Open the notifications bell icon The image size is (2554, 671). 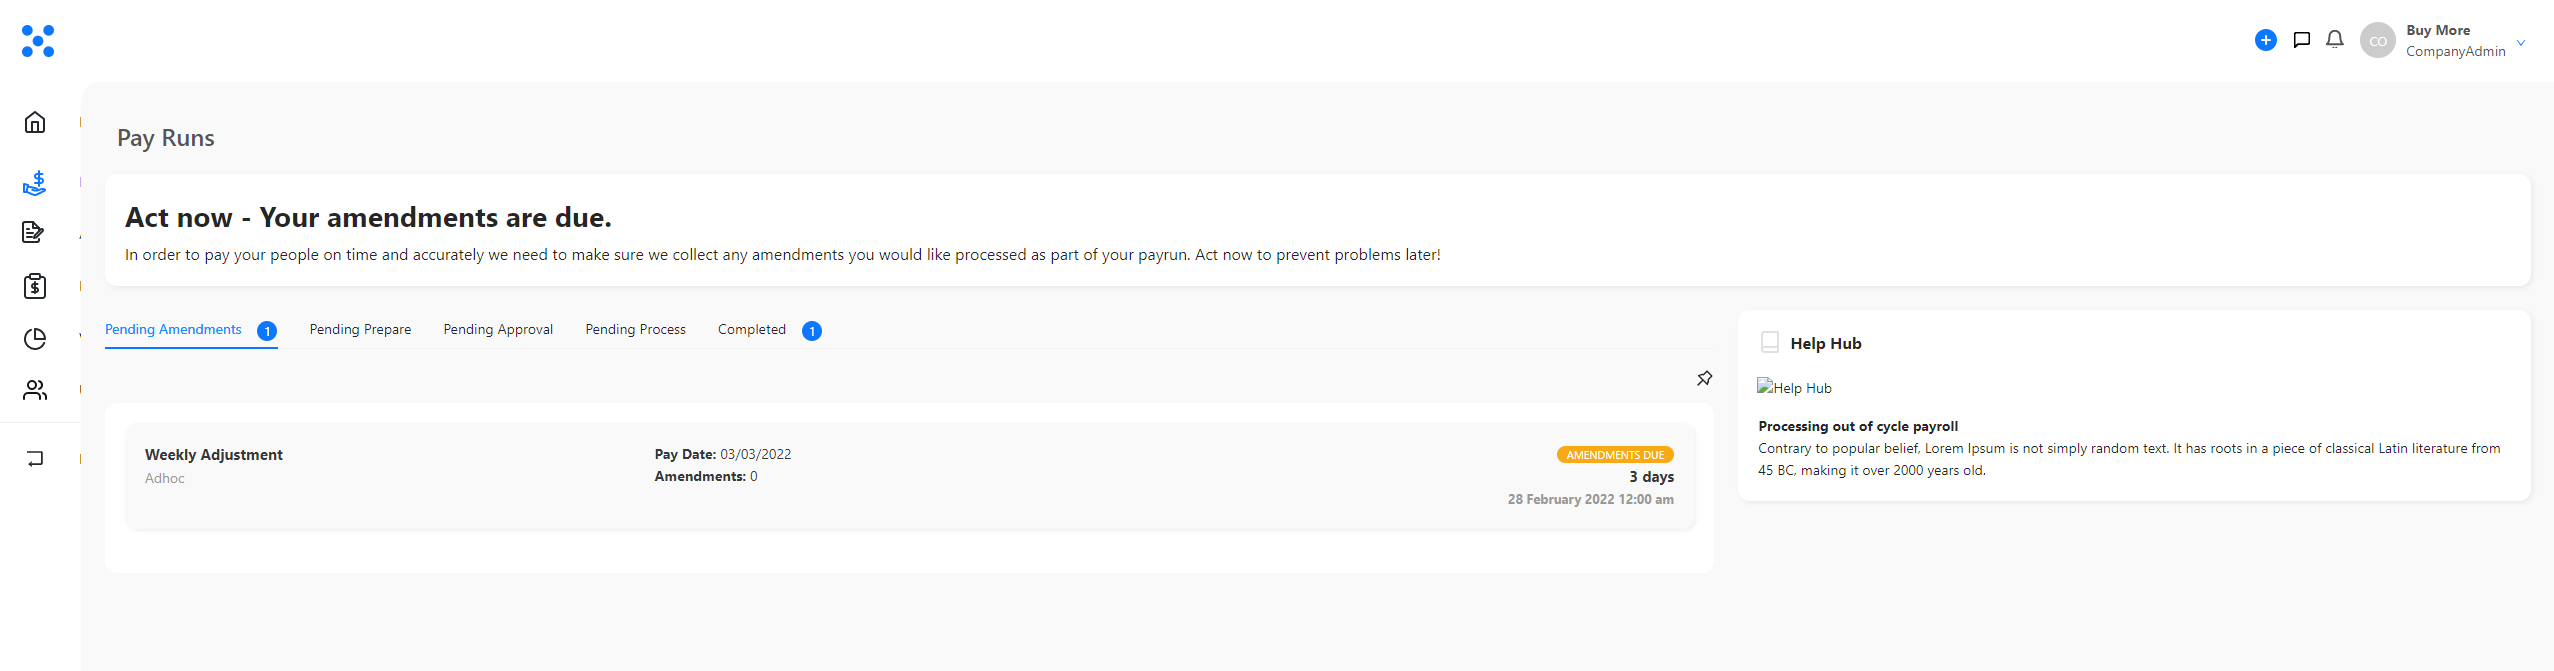pyautogui.click(x=2335, y=40)
